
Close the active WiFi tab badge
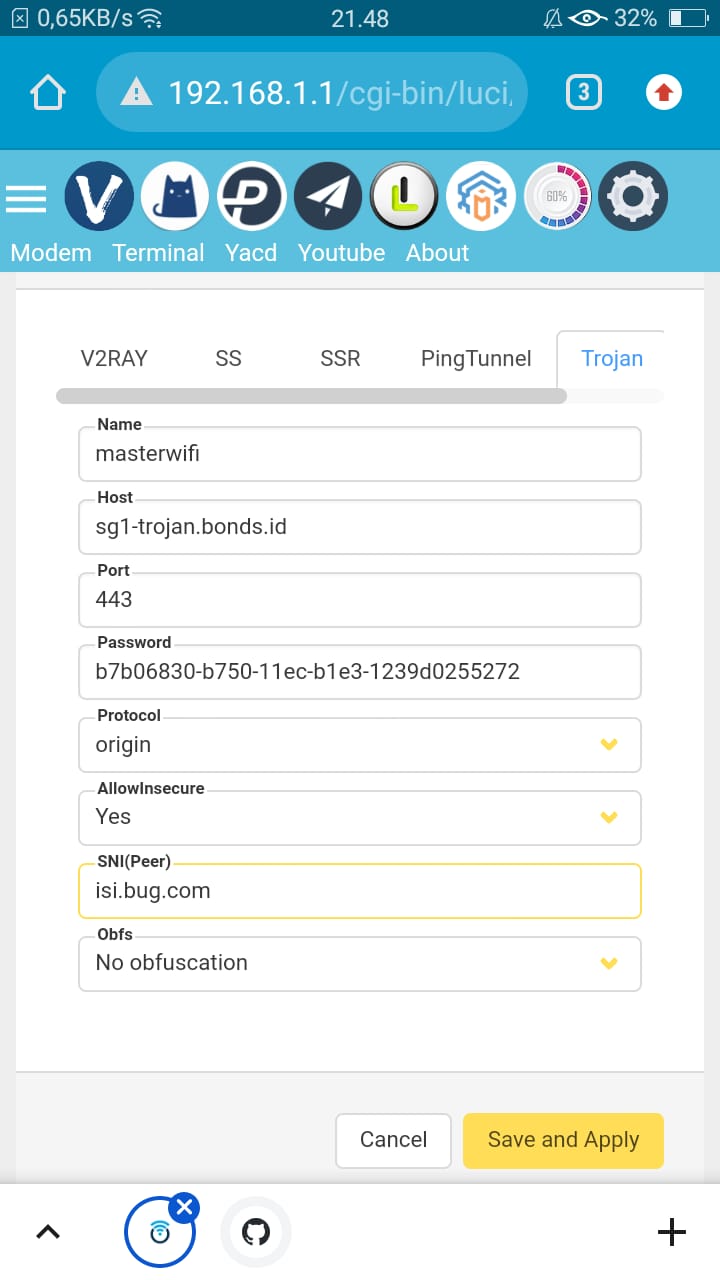(184, 1208)
